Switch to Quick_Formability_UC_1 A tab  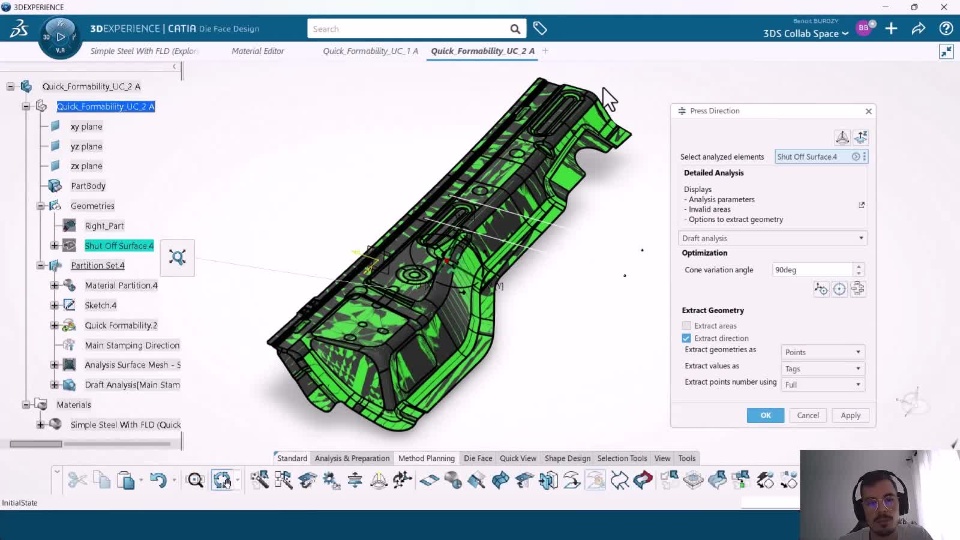(x=370, y=51)
